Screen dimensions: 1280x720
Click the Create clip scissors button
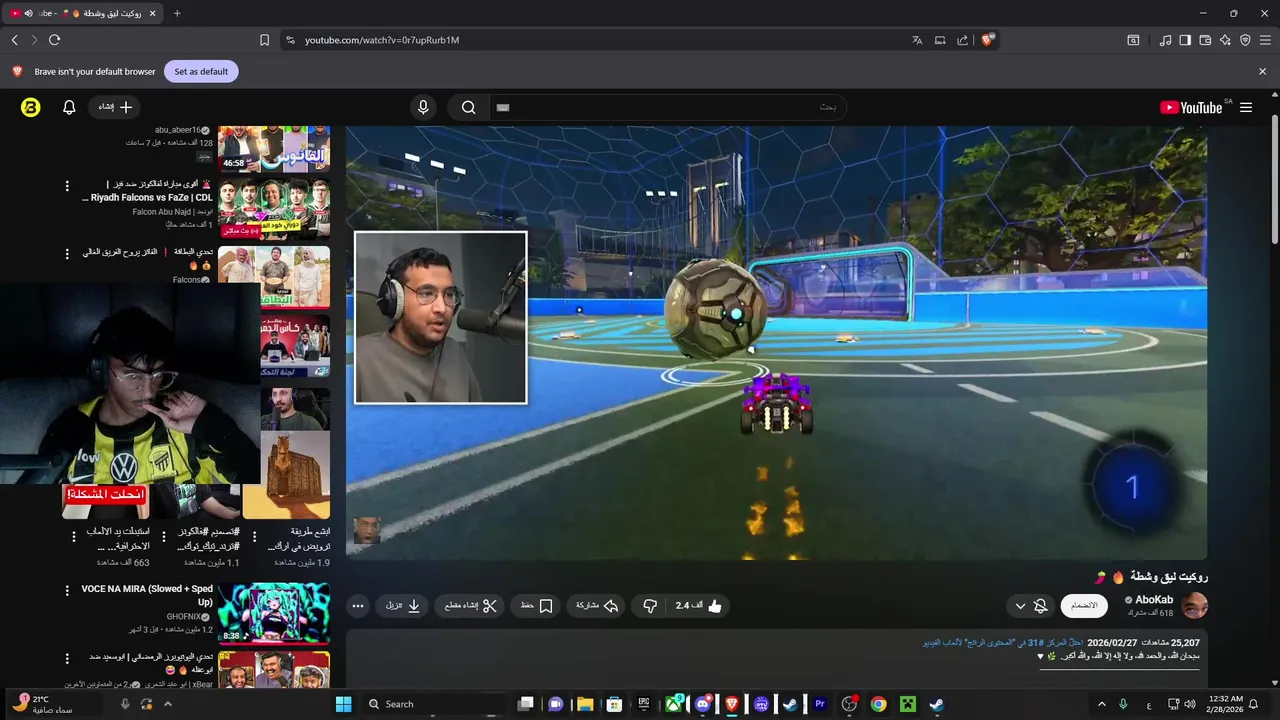(x=469, y=606)
